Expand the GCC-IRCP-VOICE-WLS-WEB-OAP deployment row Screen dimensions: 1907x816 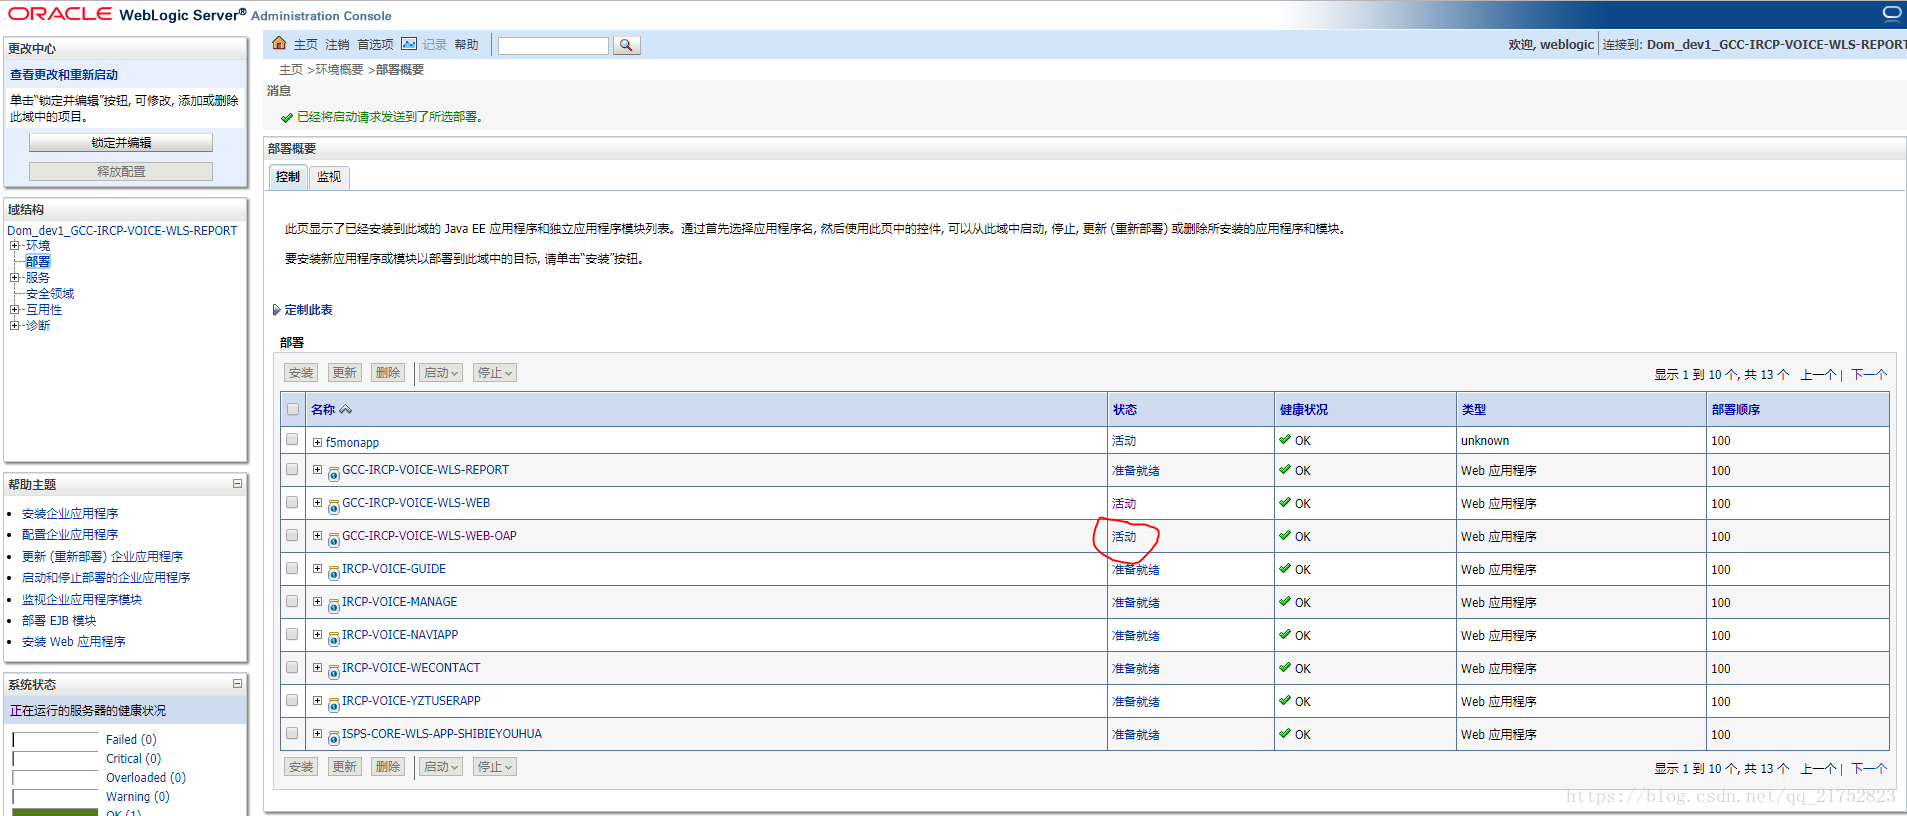click(x=317, y=535)
